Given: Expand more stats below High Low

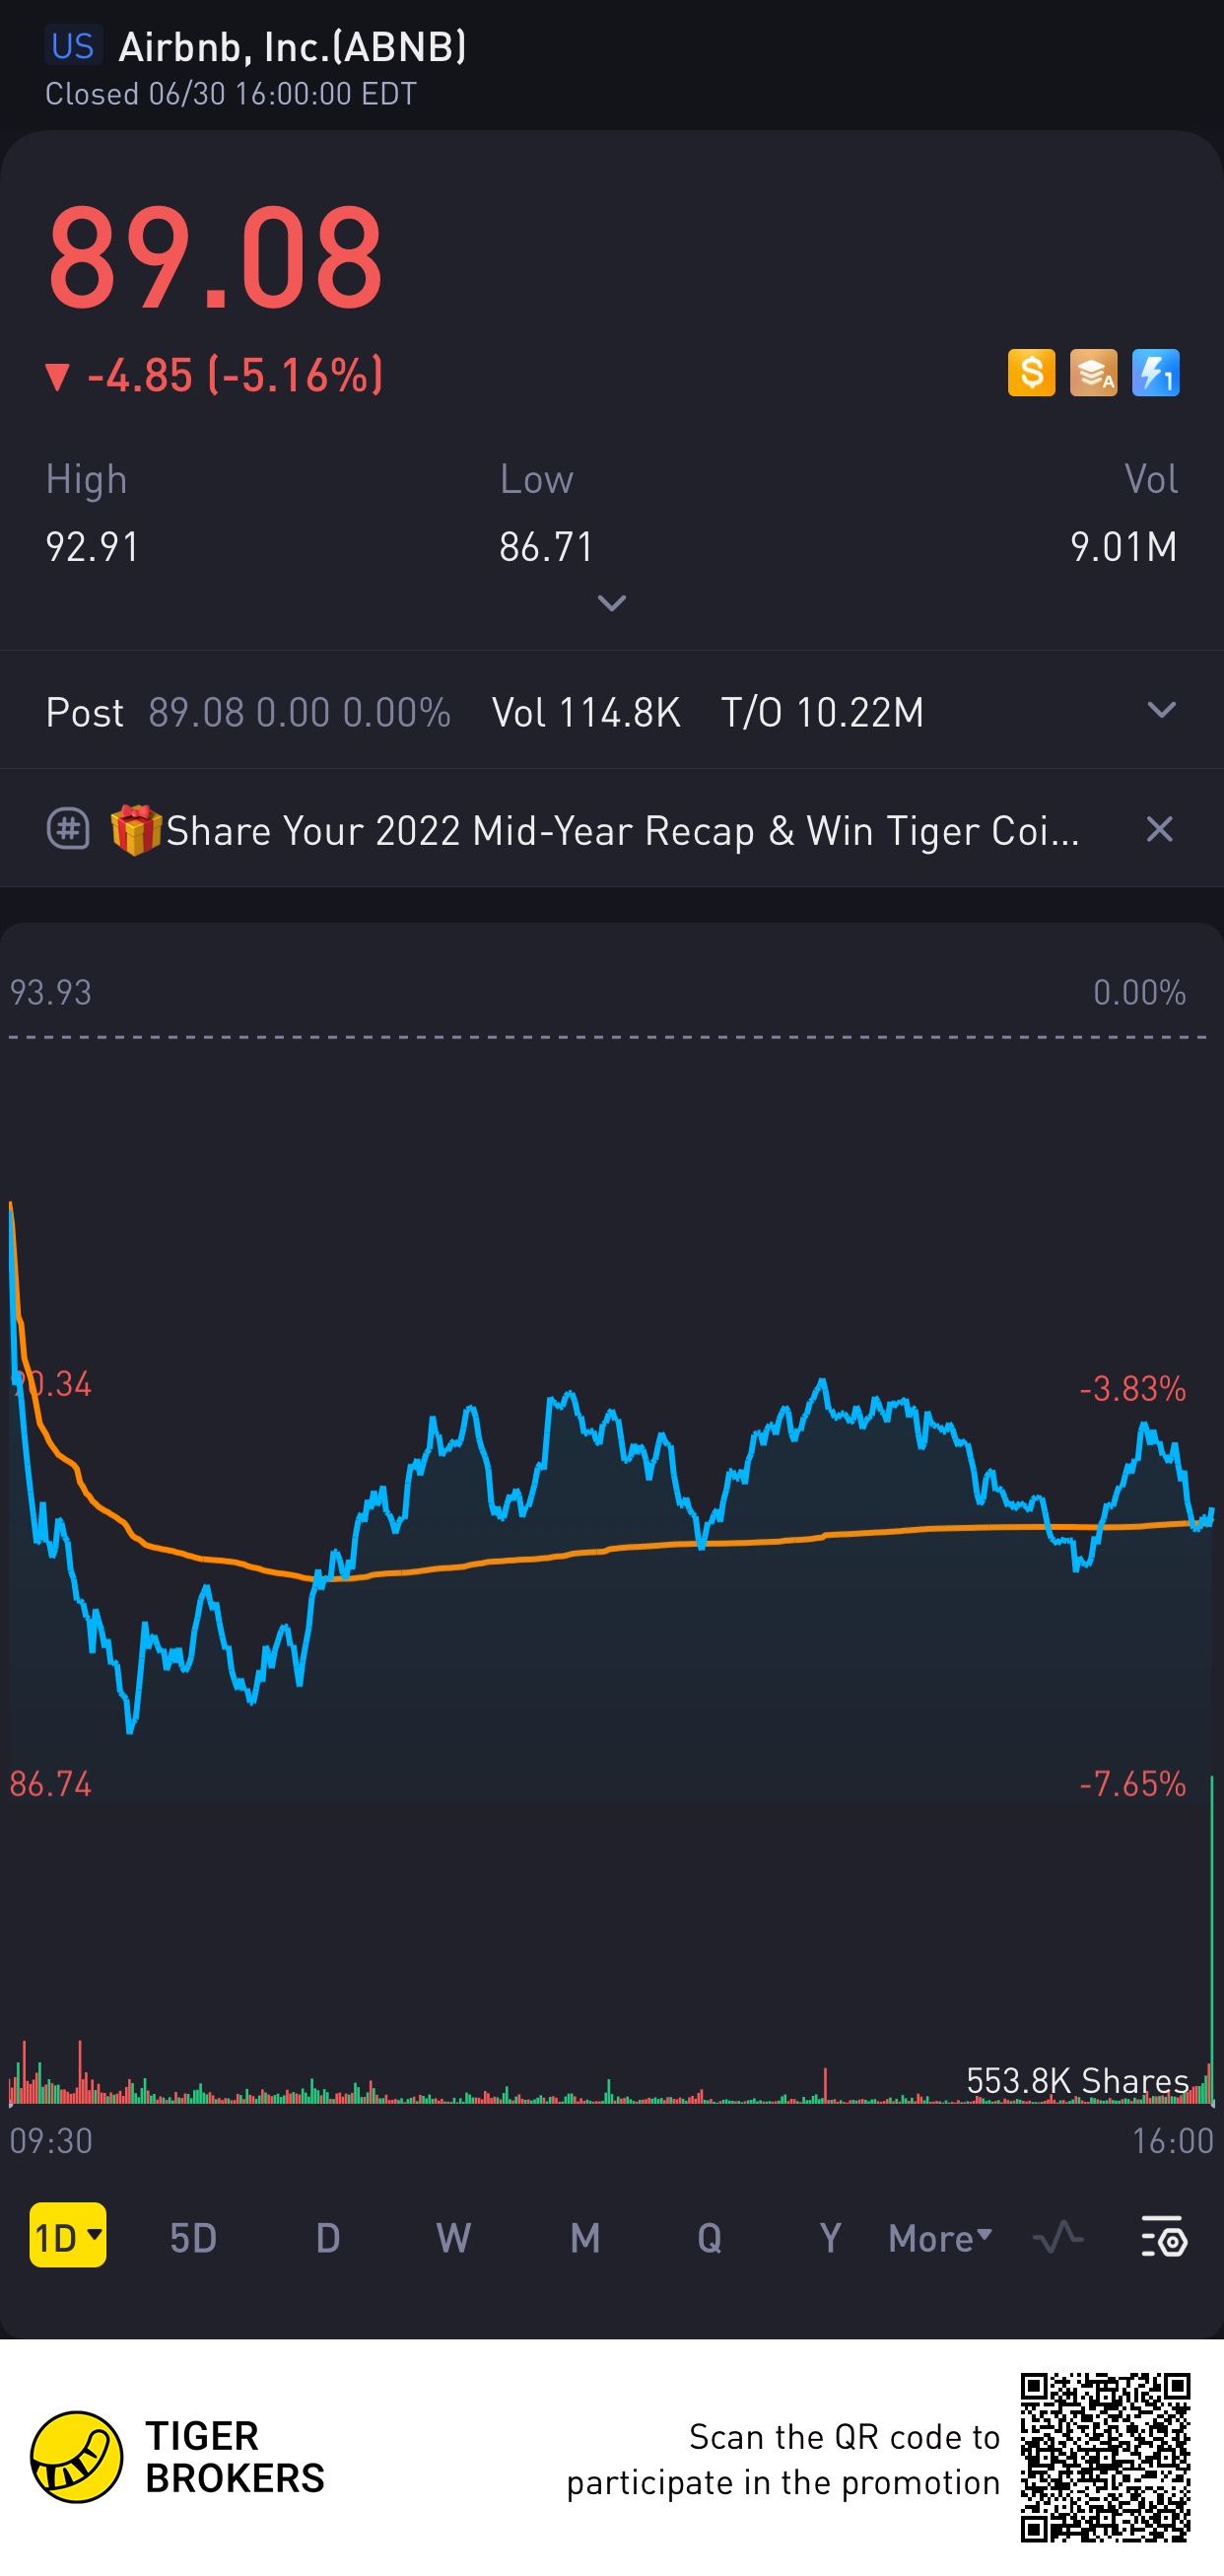Looking at the screenshot, I should click(x=611, y=603).
